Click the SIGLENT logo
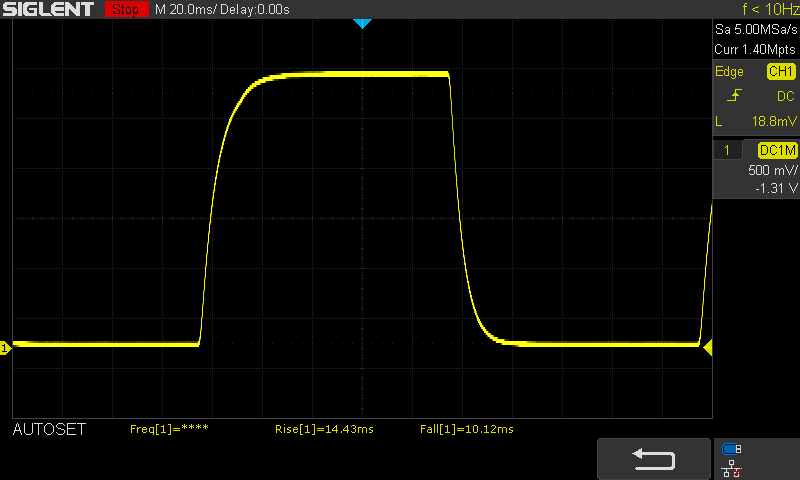The width and height of the screenshot is (800, 480). pyautogui.click(x=48, y=9)
